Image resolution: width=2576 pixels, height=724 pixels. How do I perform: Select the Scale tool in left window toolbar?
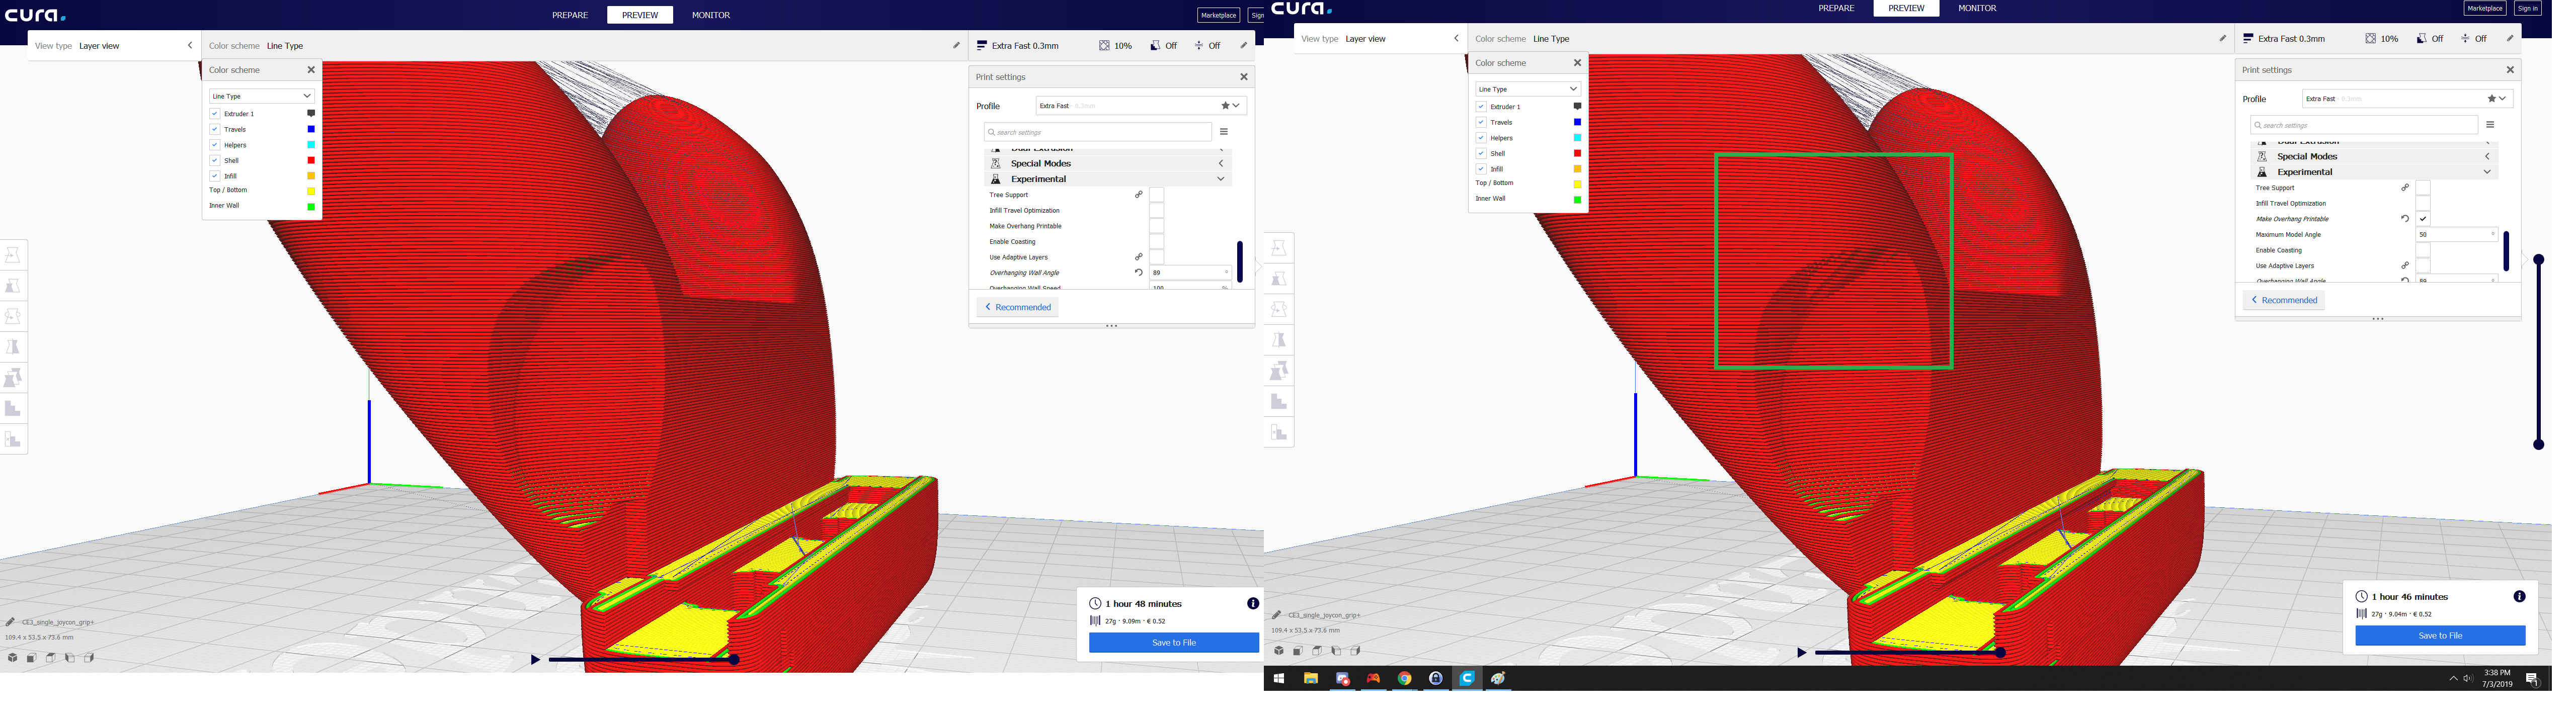click(x=13, y=286)
